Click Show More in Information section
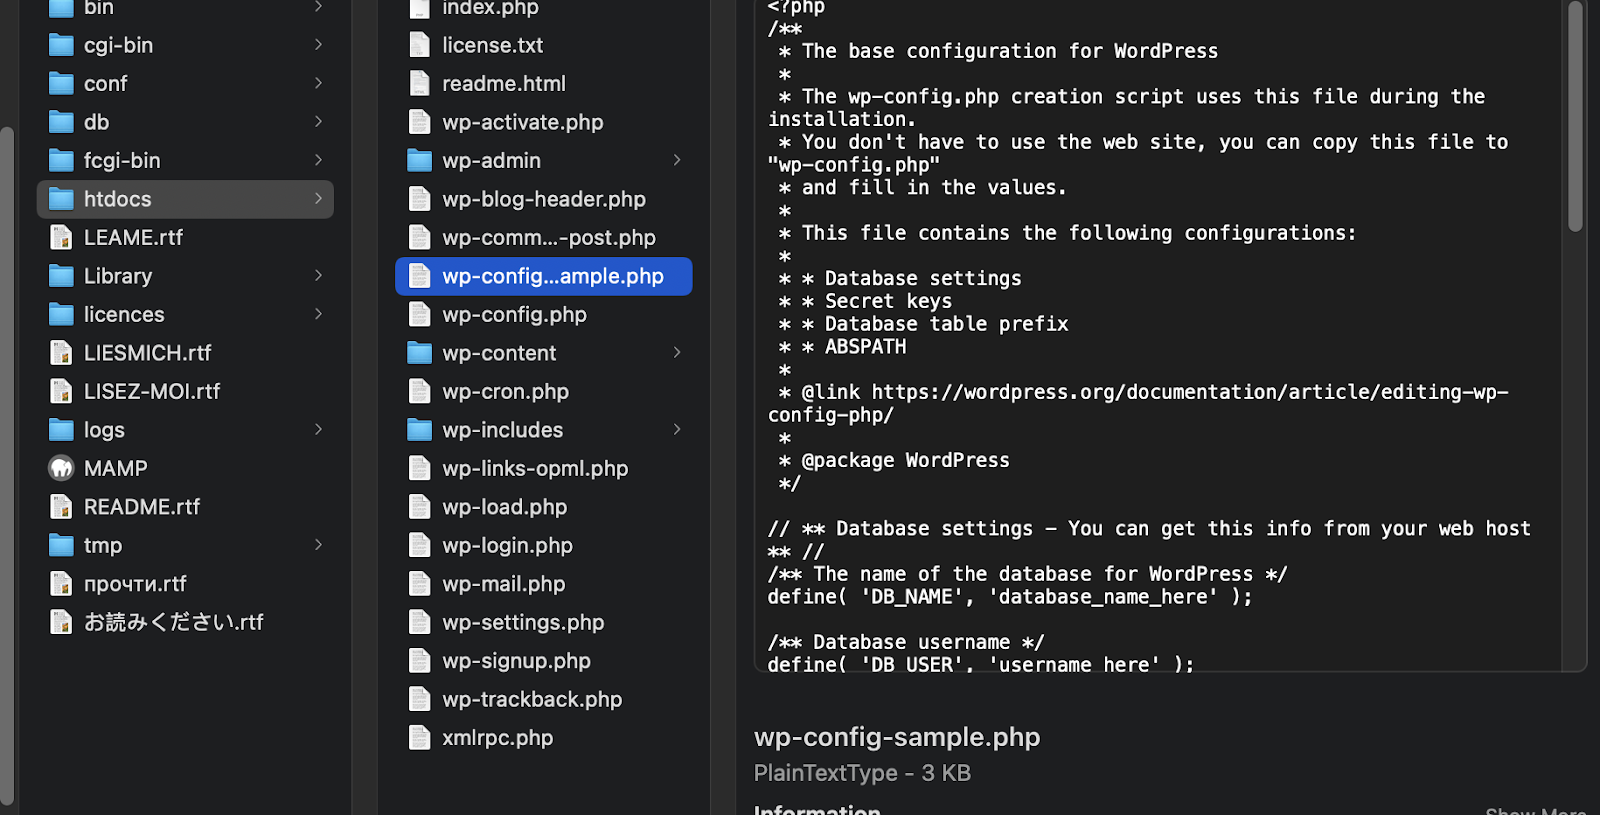Image resolution: width=1600 pixels, height=815 pixels. click(x=1535, y=810)
